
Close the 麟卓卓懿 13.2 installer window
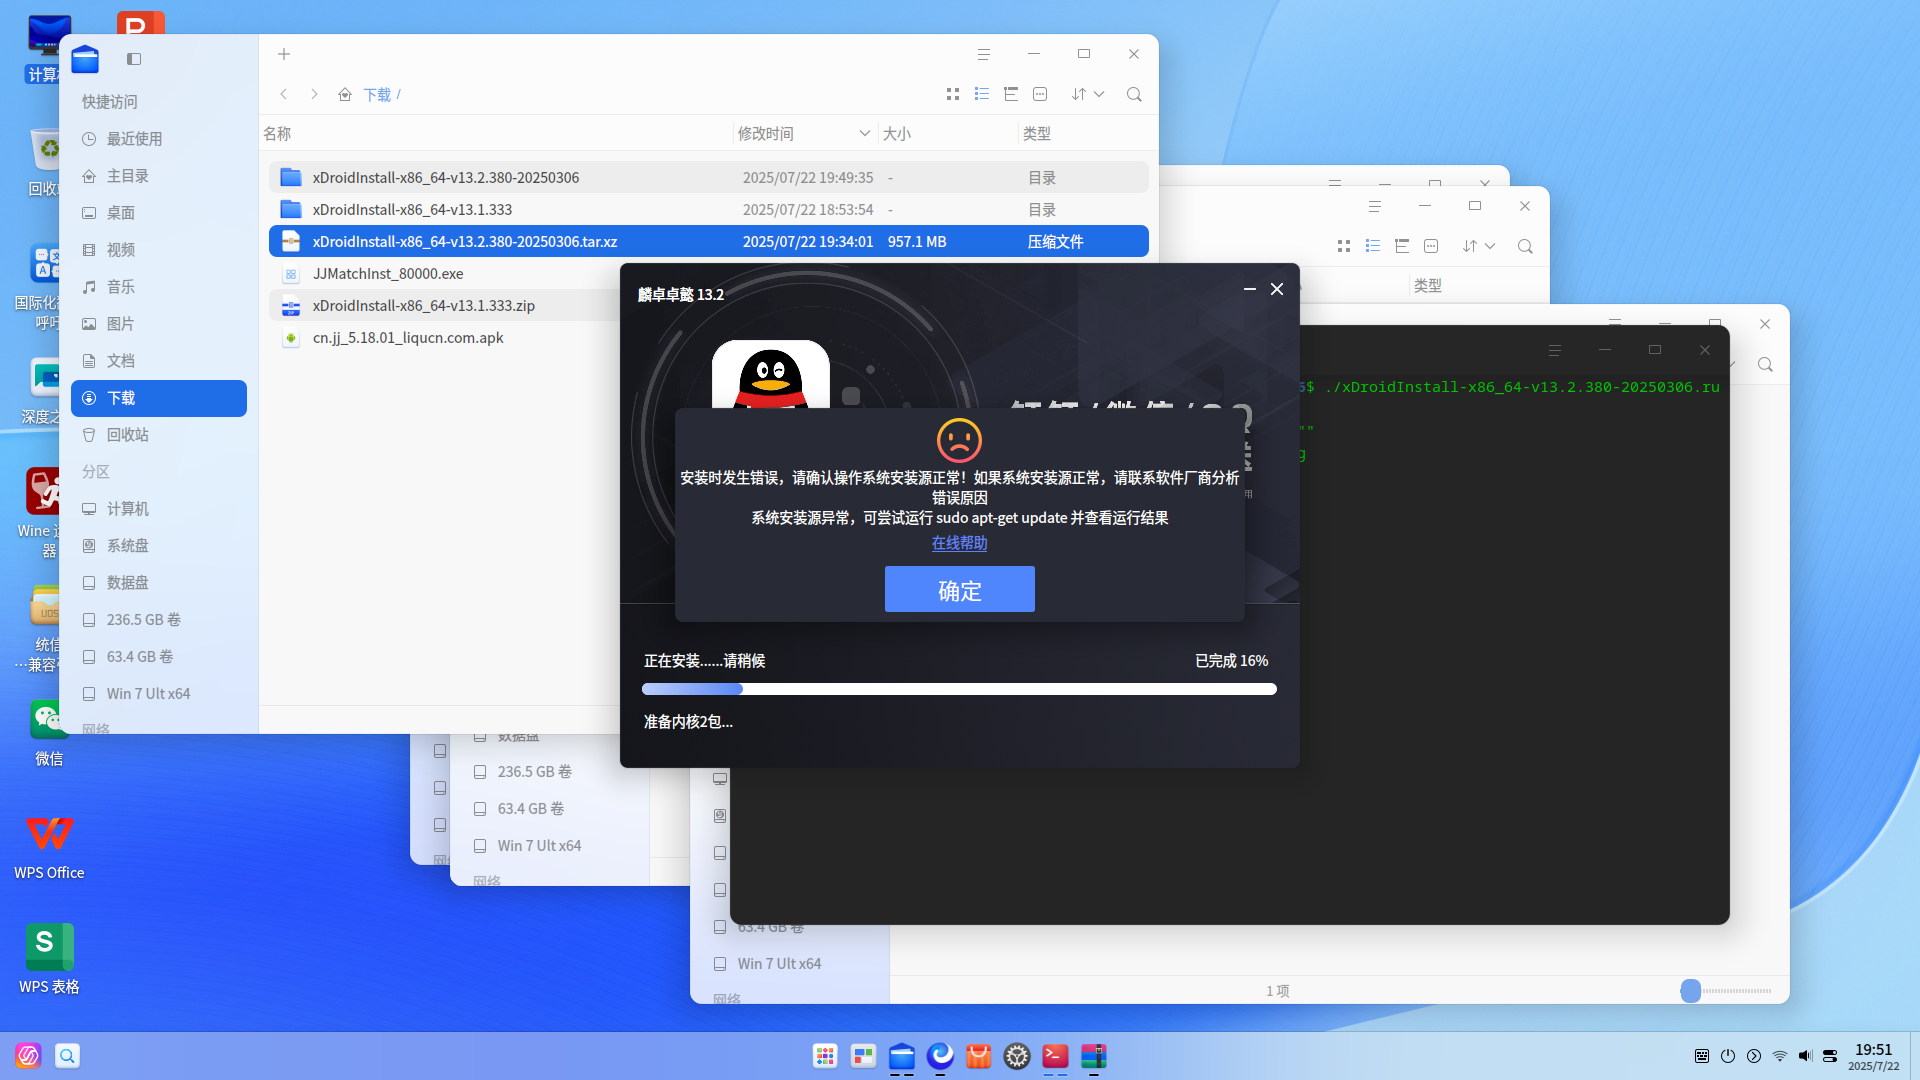[1277, 289]
